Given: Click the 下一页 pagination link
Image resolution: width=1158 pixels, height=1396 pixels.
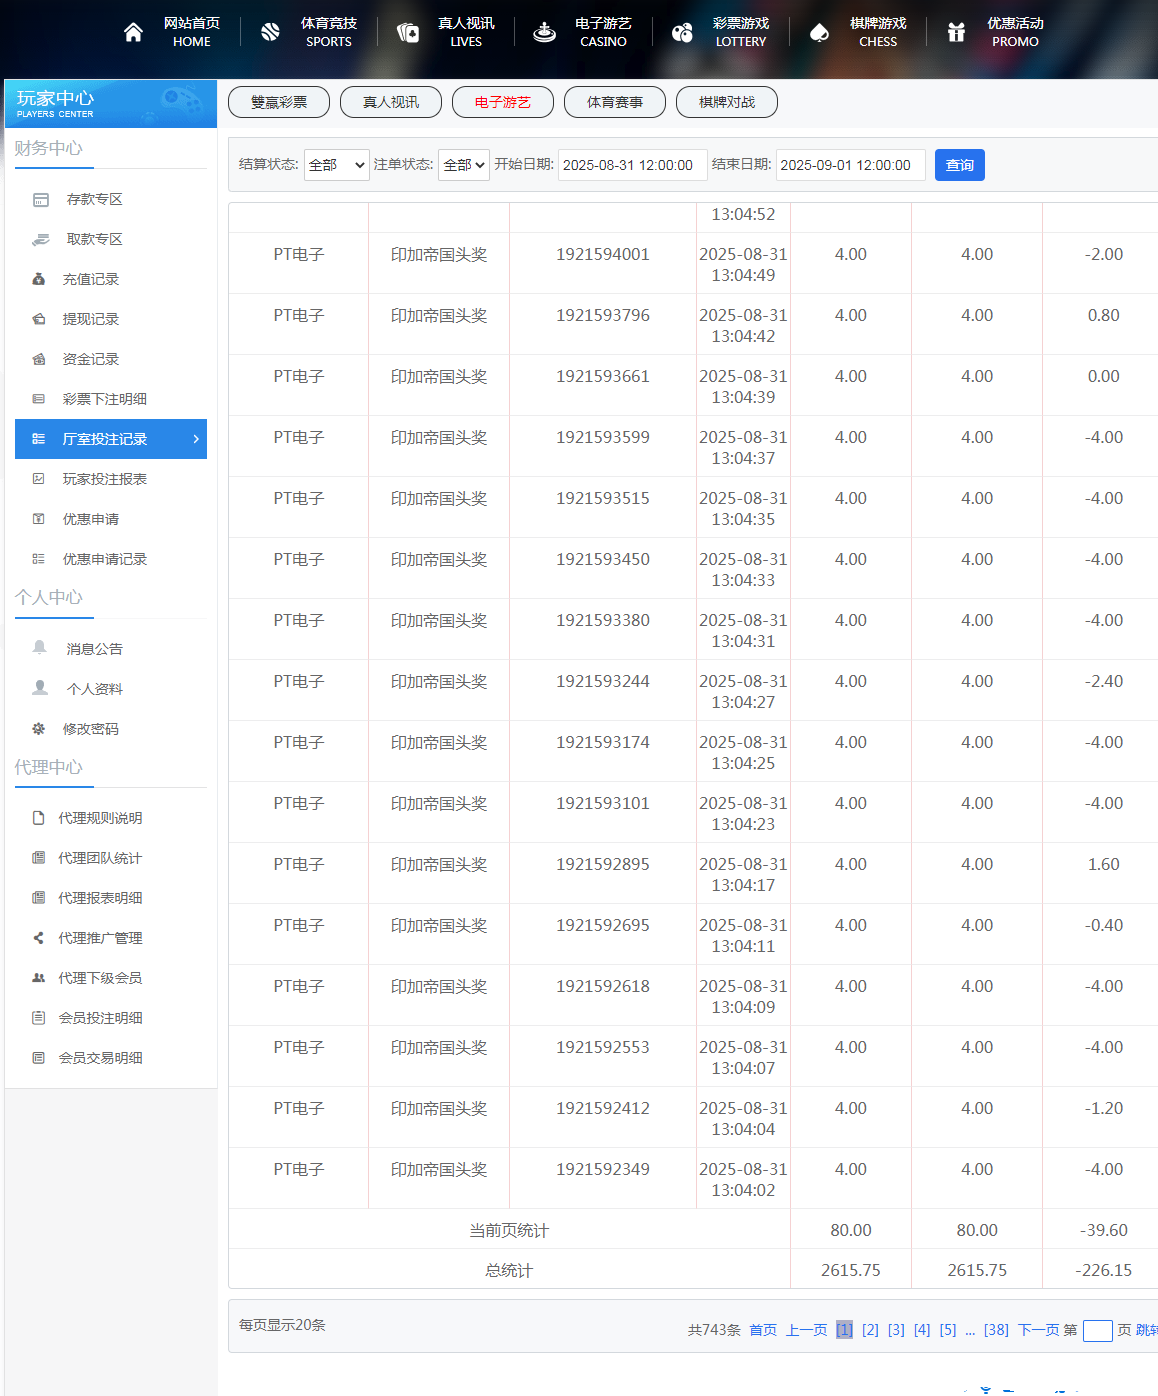Looking at the screenshot, I should (x=1038, y=1330).
